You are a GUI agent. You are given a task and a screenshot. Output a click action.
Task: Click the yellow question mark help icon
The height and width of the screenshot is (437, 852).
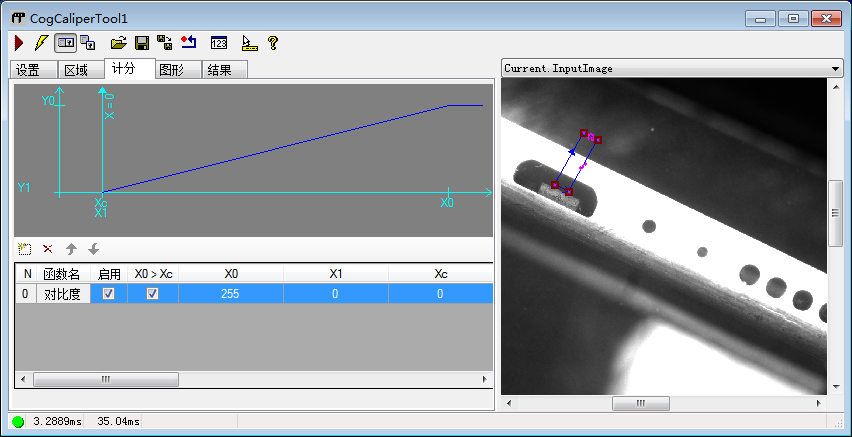[272, 43]
